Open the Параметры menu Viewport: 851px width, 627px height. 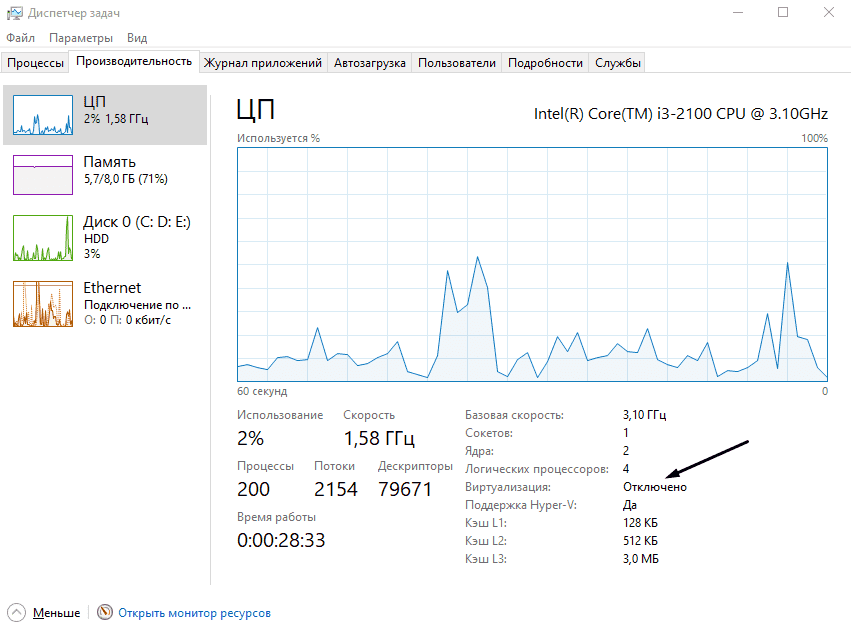81,38
